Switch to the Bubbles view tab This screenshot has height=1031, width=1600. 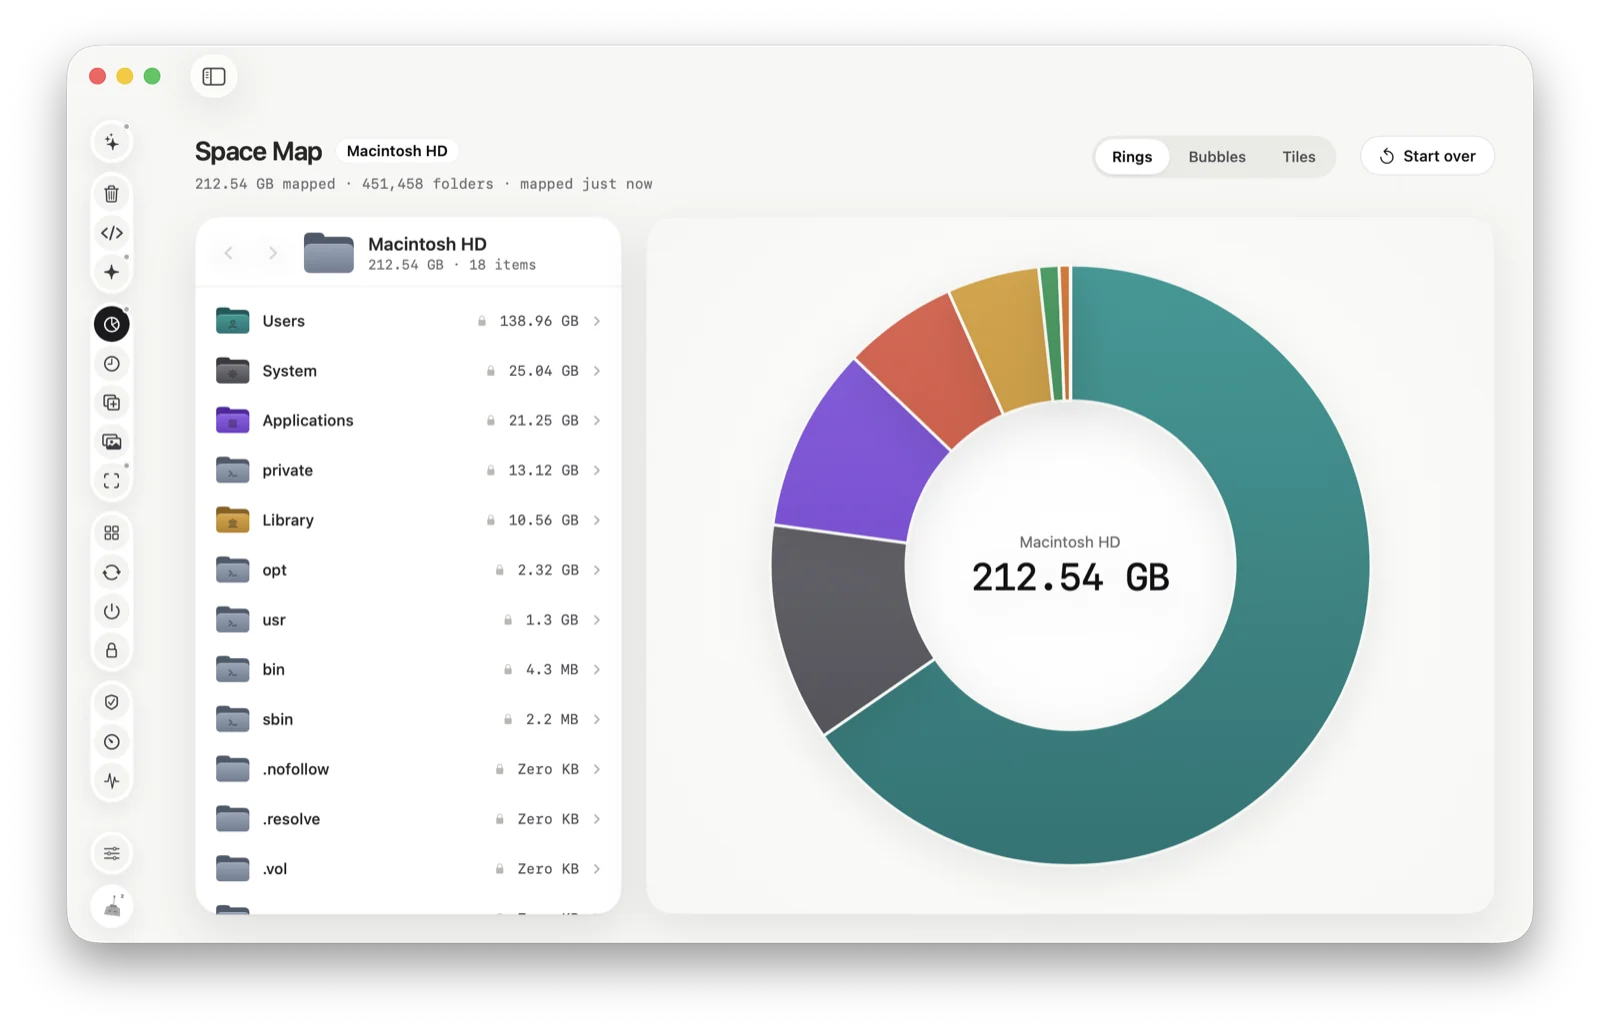[x=1217, y=157]
